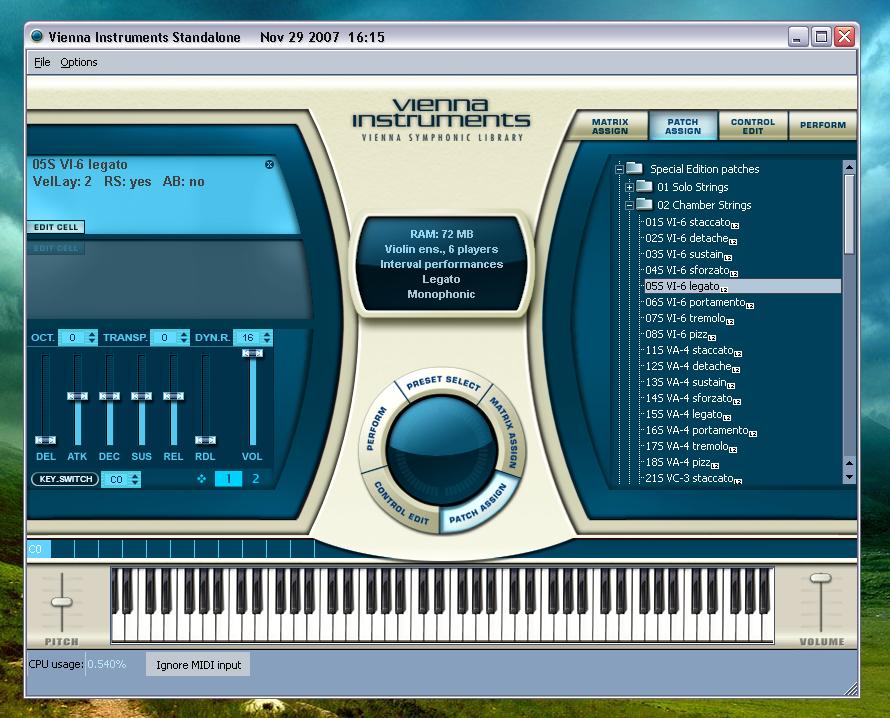Select patch 02S VI-6 detache

click(691, 238)
